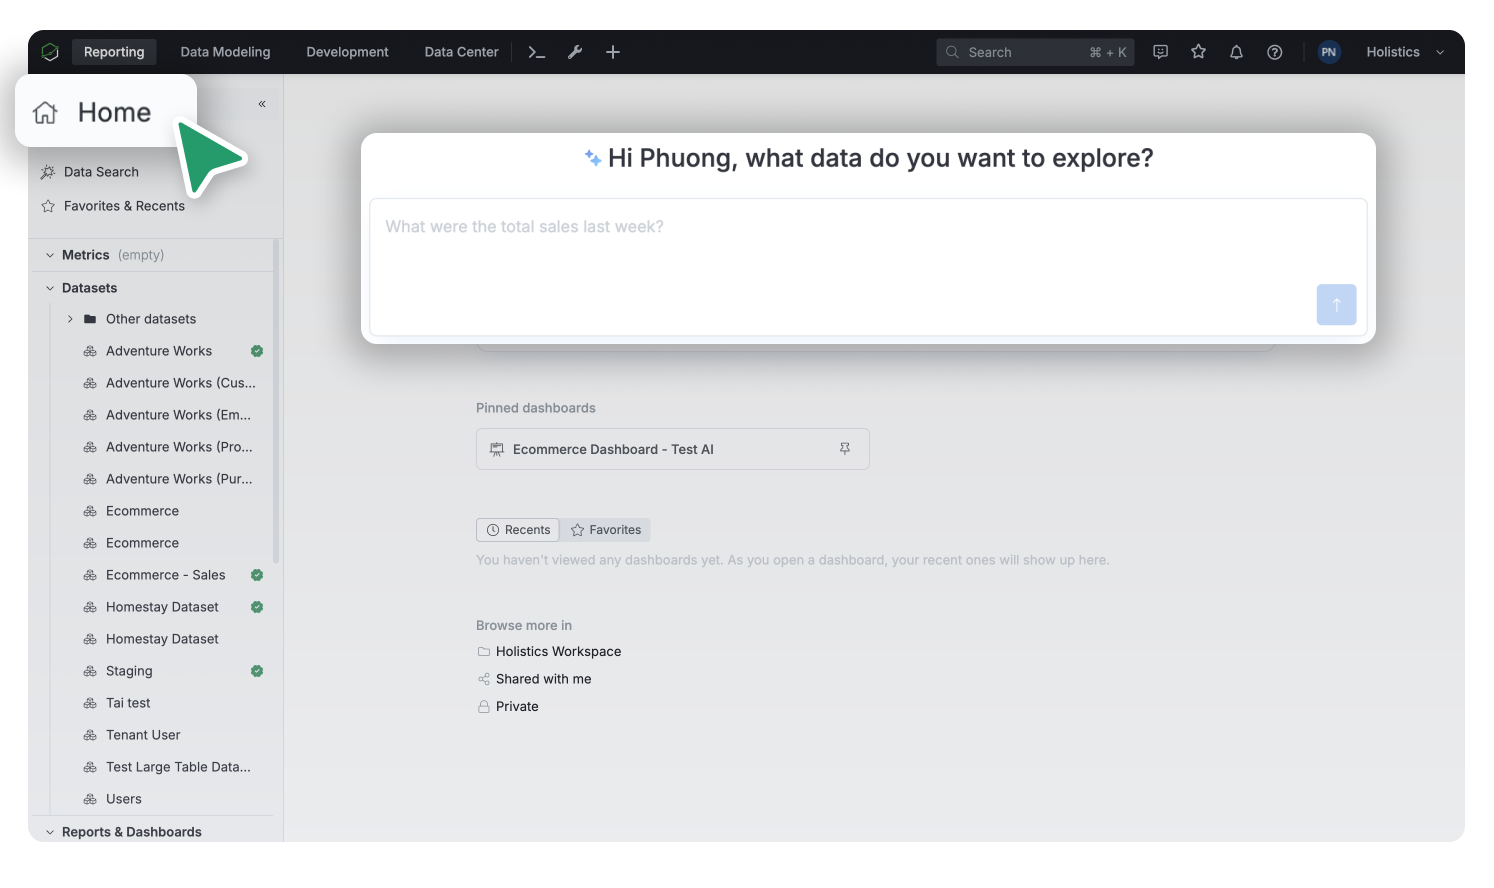Screen dimensions: 1494x888
Task: Open the help question mark icon
Action: click(x=1274, y=52)
